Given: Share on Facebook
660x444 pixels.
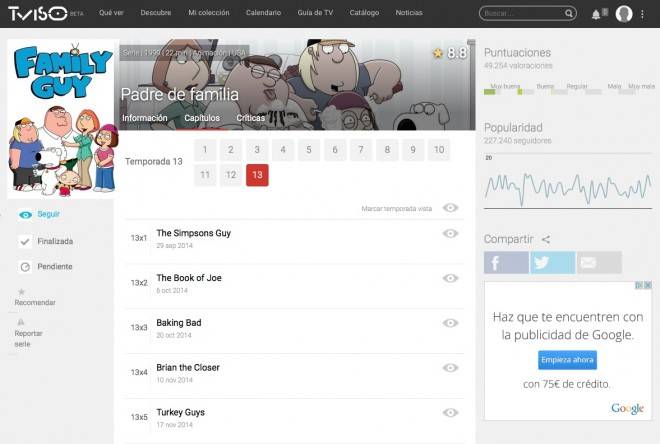Looking at the screenshot, I should (506, 263).
